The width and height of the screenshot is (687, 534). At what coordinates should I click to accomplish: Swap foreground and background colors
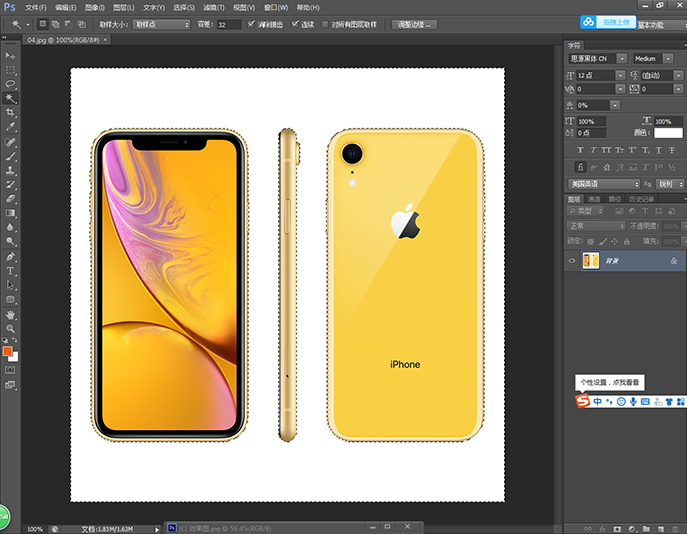[14, 340]
